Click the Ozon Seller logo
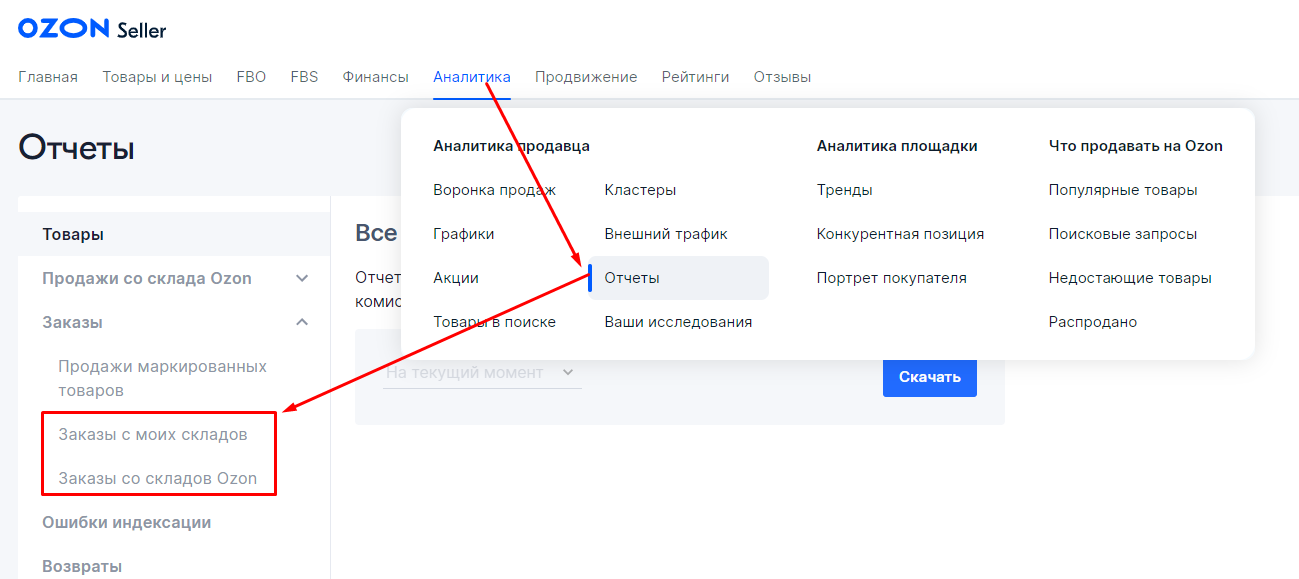 click(92, 29)
